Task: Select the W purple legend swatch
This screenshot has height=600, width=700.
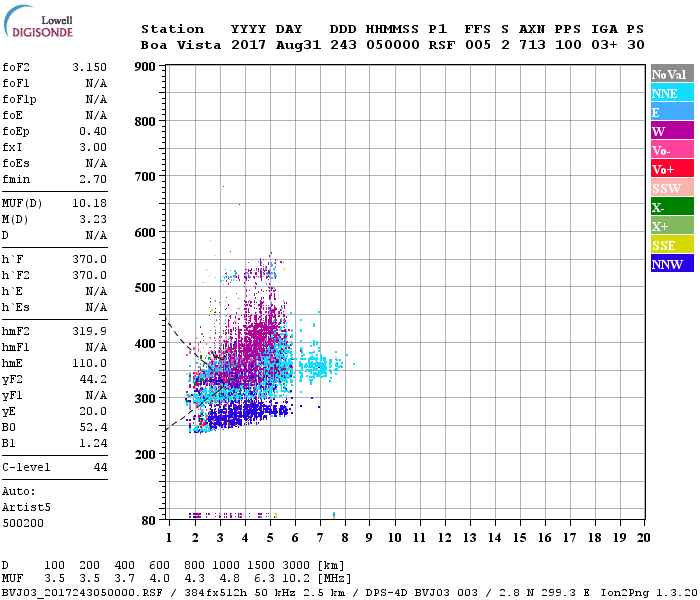Action: (672, 131)
